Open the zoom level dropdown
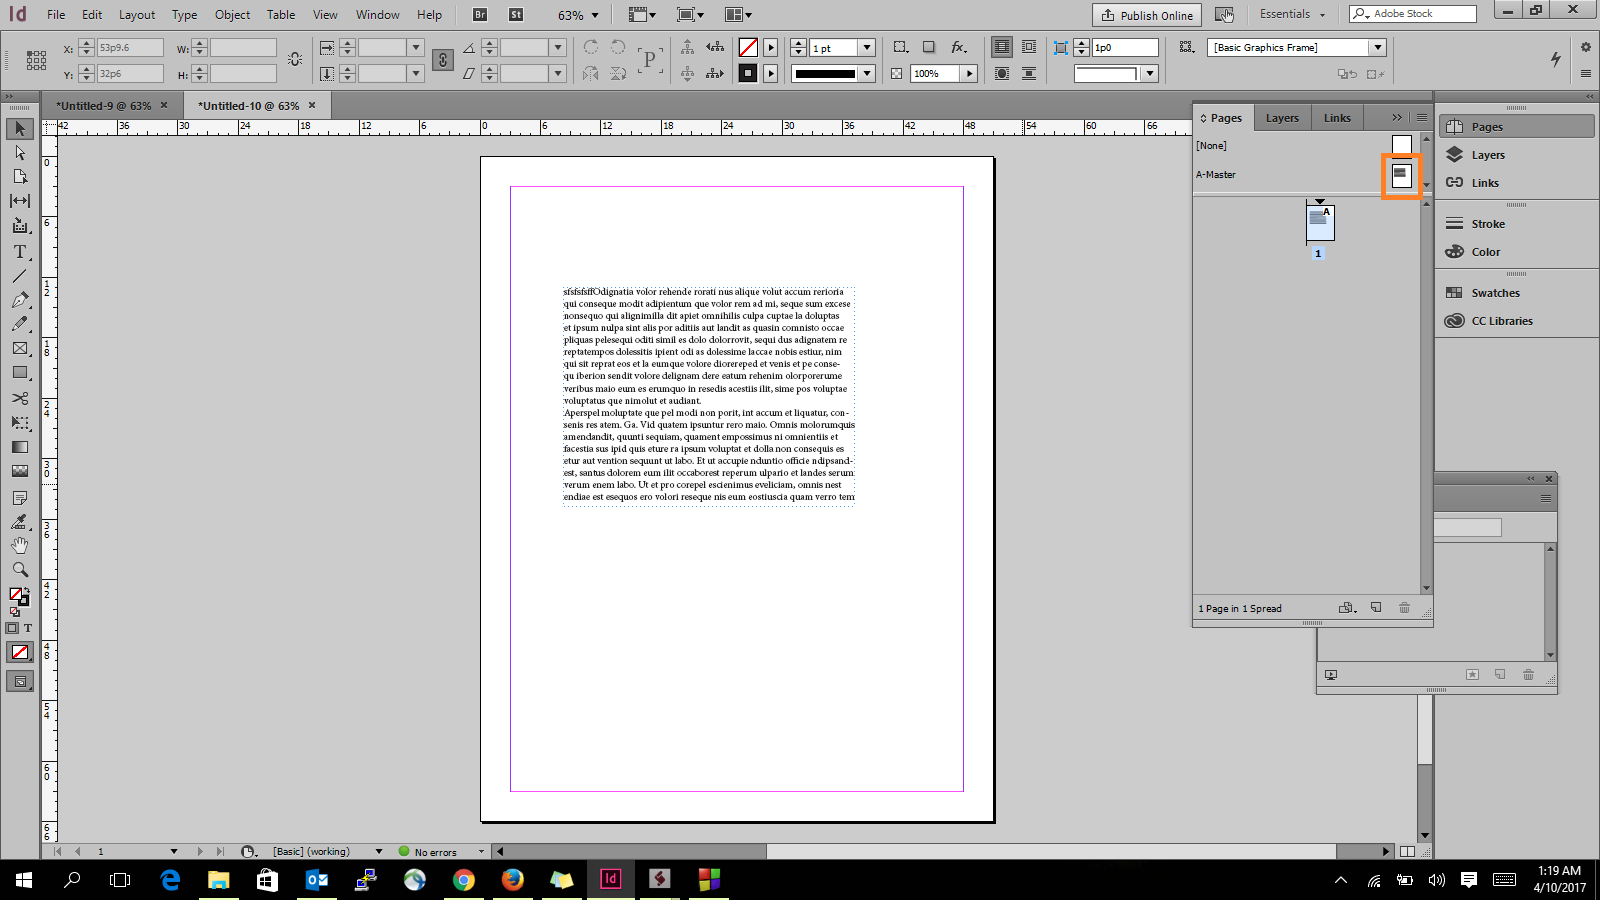Screen dimensions: 1600x900 point(593,14)
